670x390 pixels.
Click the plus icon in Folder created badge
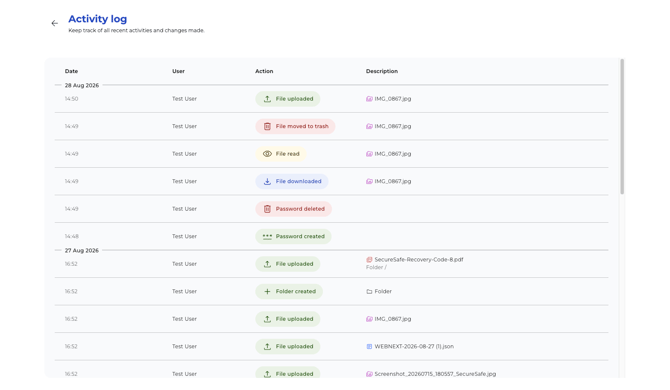[x=267, y=291]
